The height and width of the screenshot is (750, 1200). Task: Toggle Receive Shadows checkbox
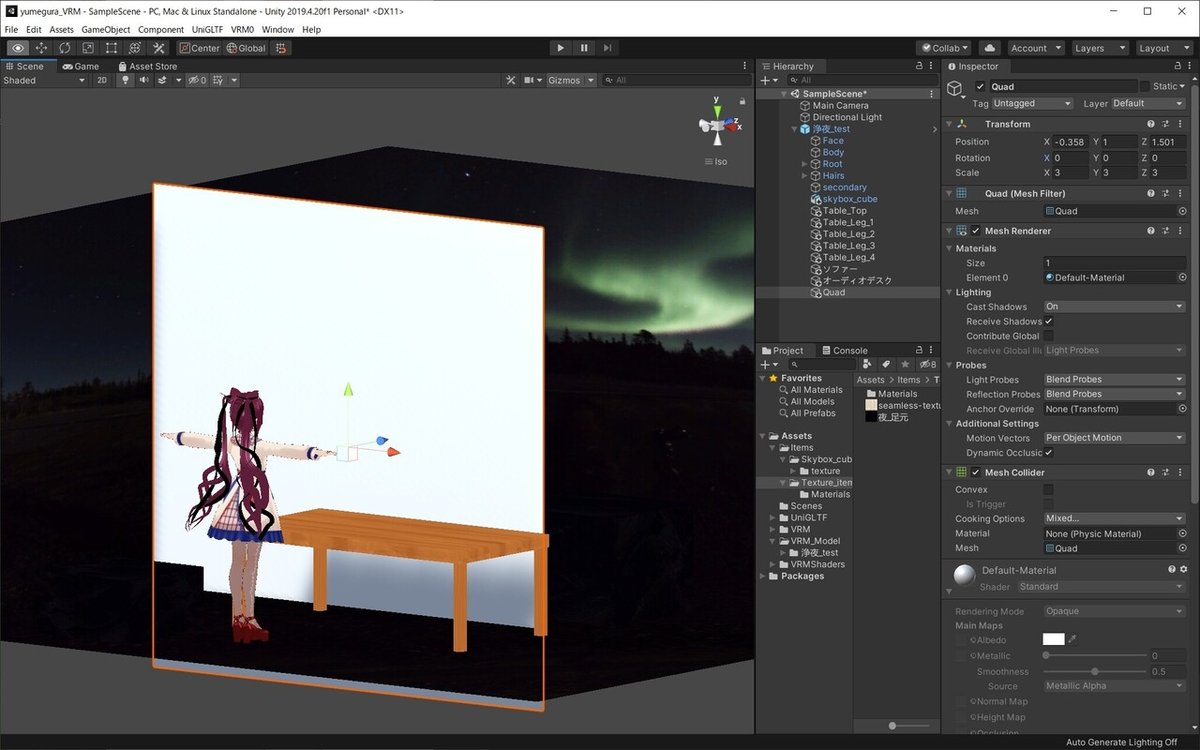pyautogui.click(x=1049, y=321)
